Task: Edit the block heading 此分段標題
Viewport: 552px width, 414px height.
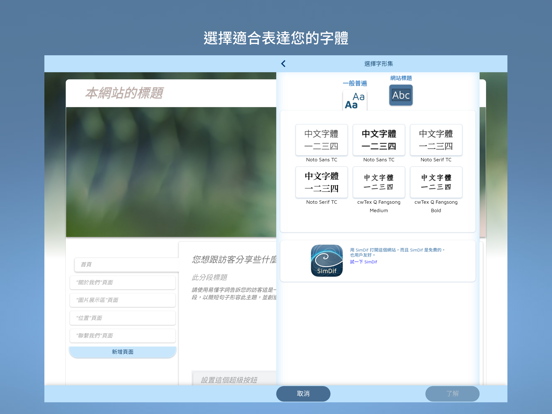Action: pos(209,277)
